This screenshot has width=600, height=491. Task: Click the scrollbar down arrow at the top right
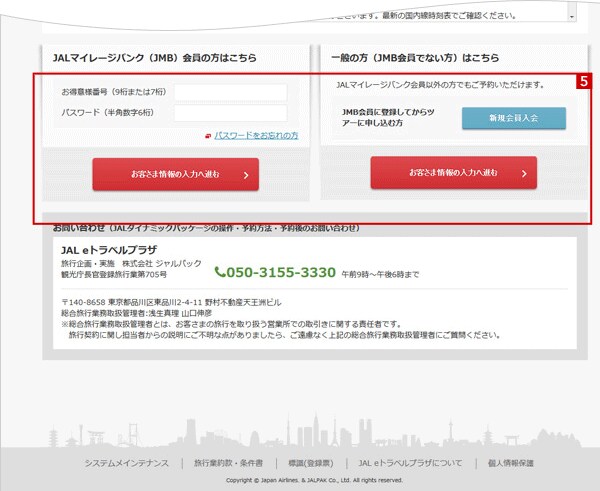[571, 17]
